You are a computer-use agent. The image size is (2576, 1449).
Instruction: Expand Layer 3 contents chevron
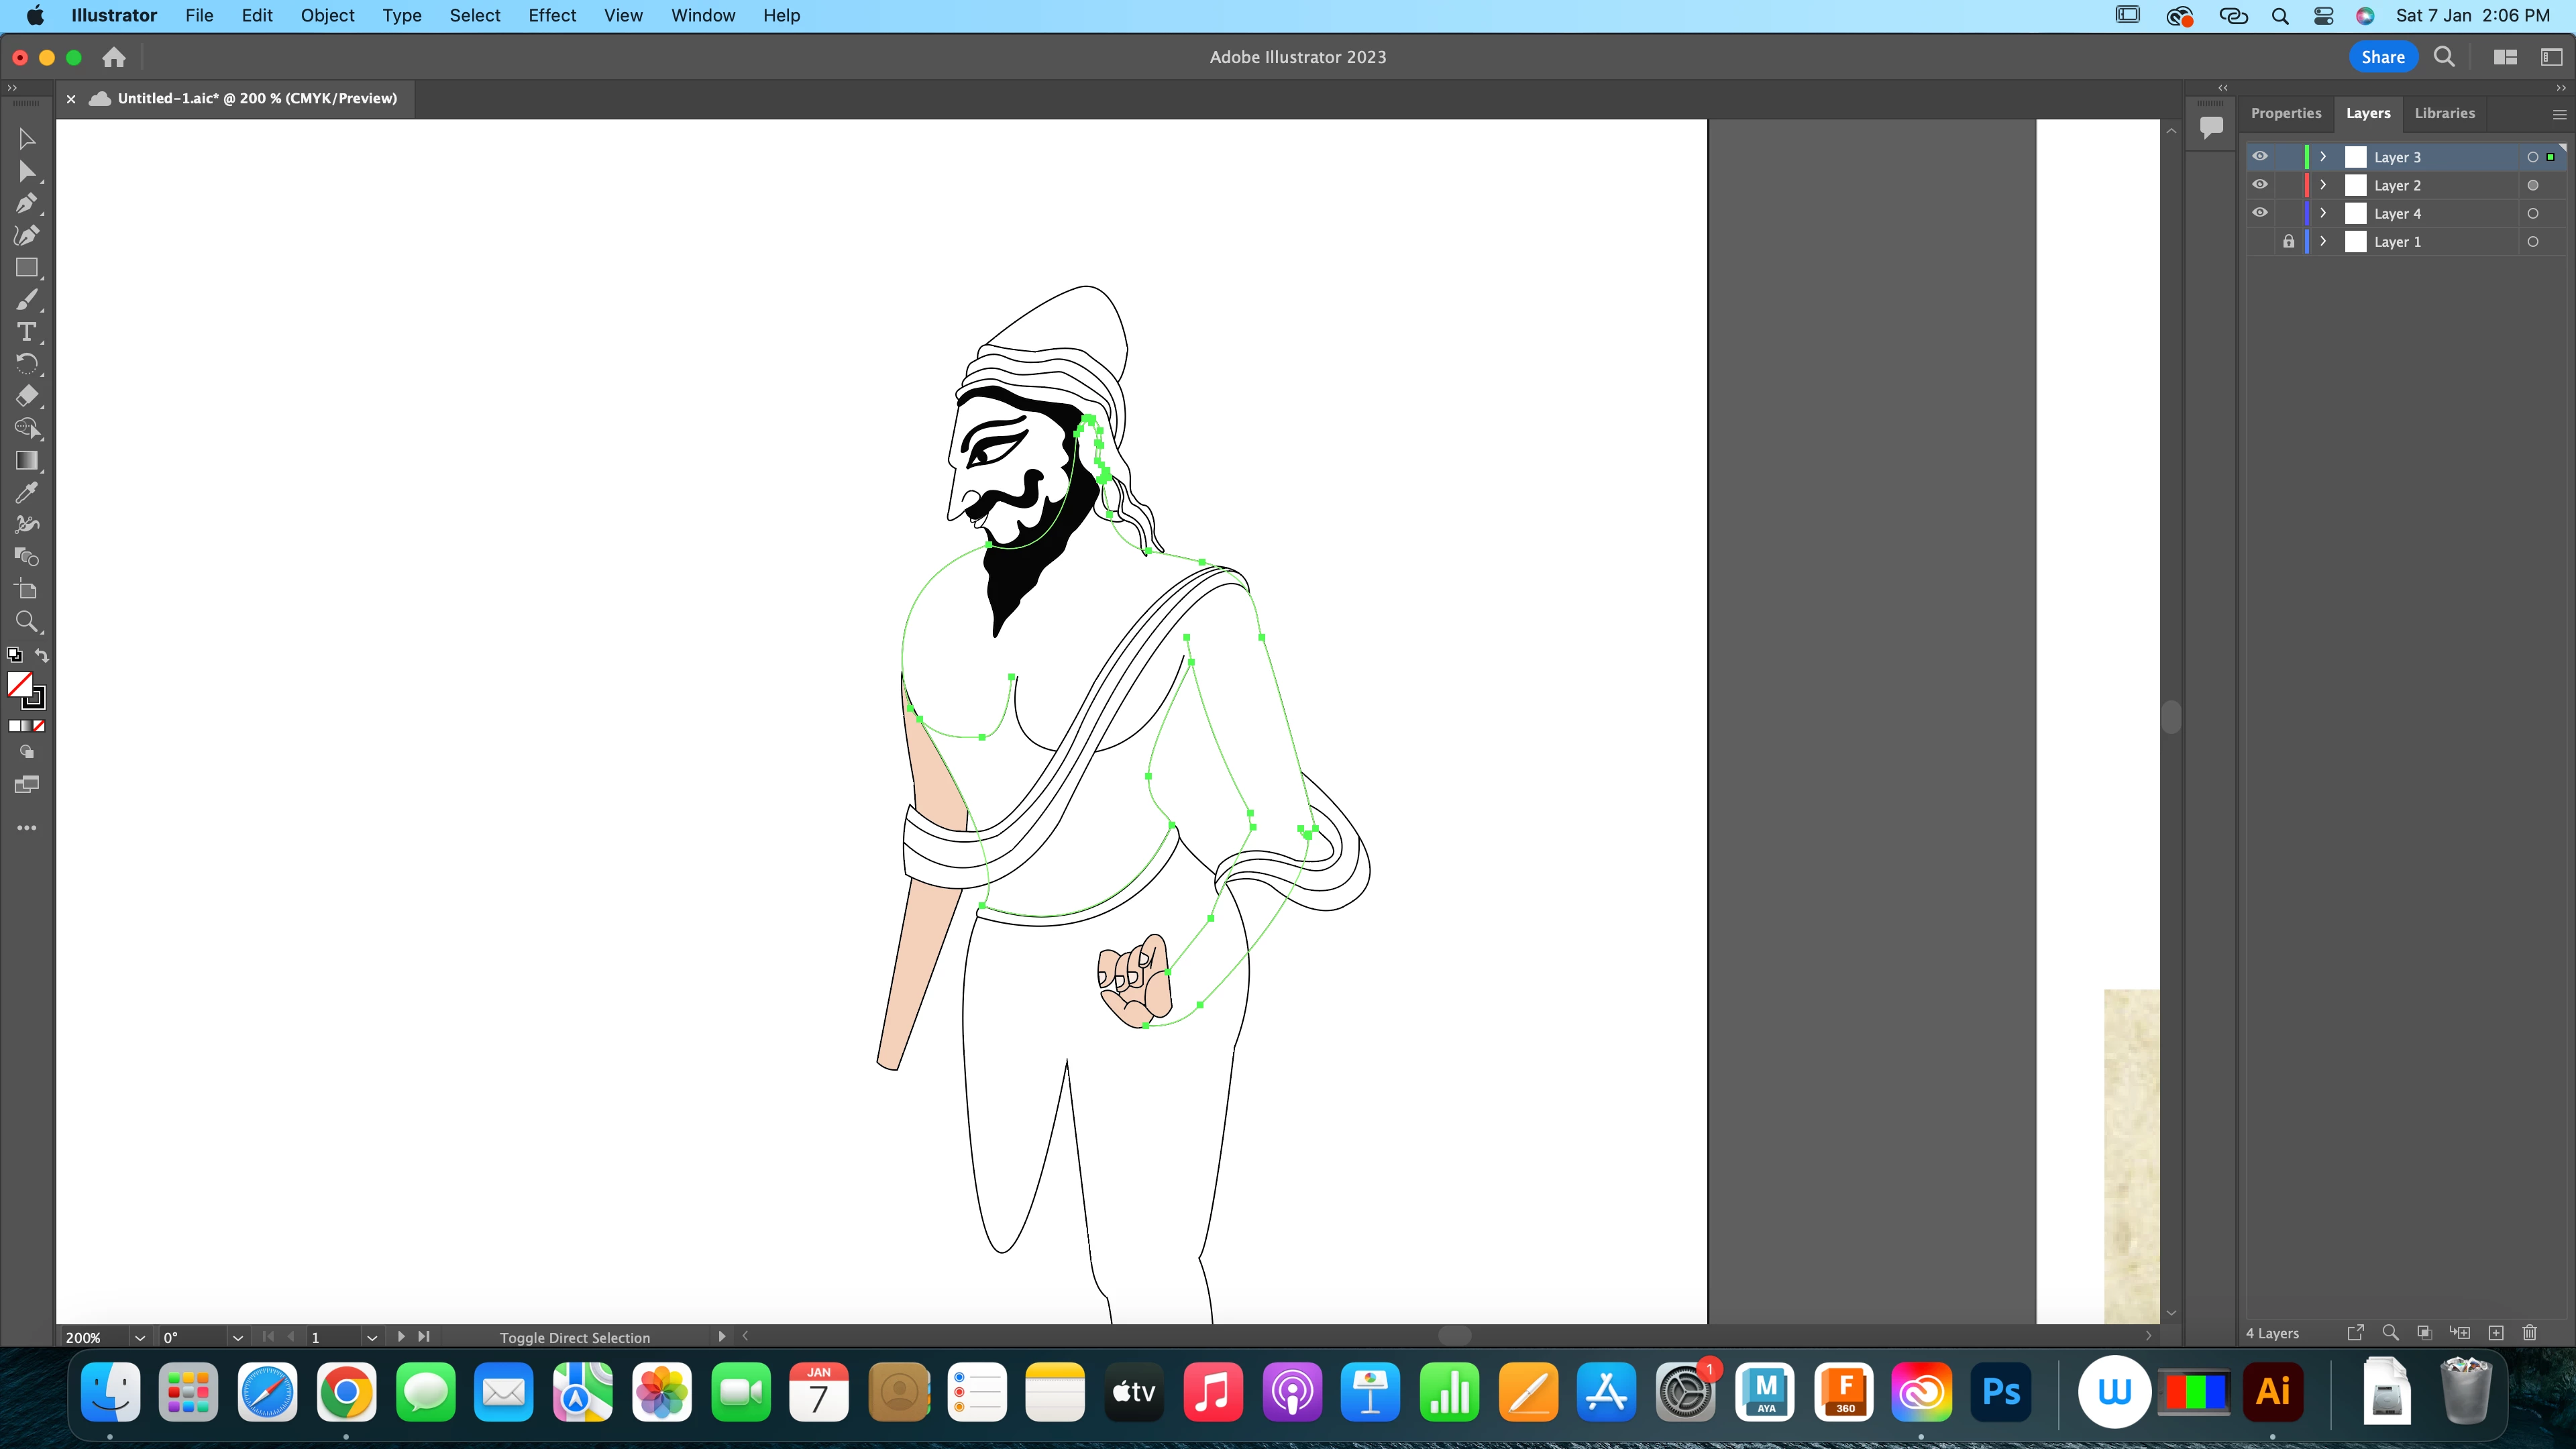(x=2323, y=157)
